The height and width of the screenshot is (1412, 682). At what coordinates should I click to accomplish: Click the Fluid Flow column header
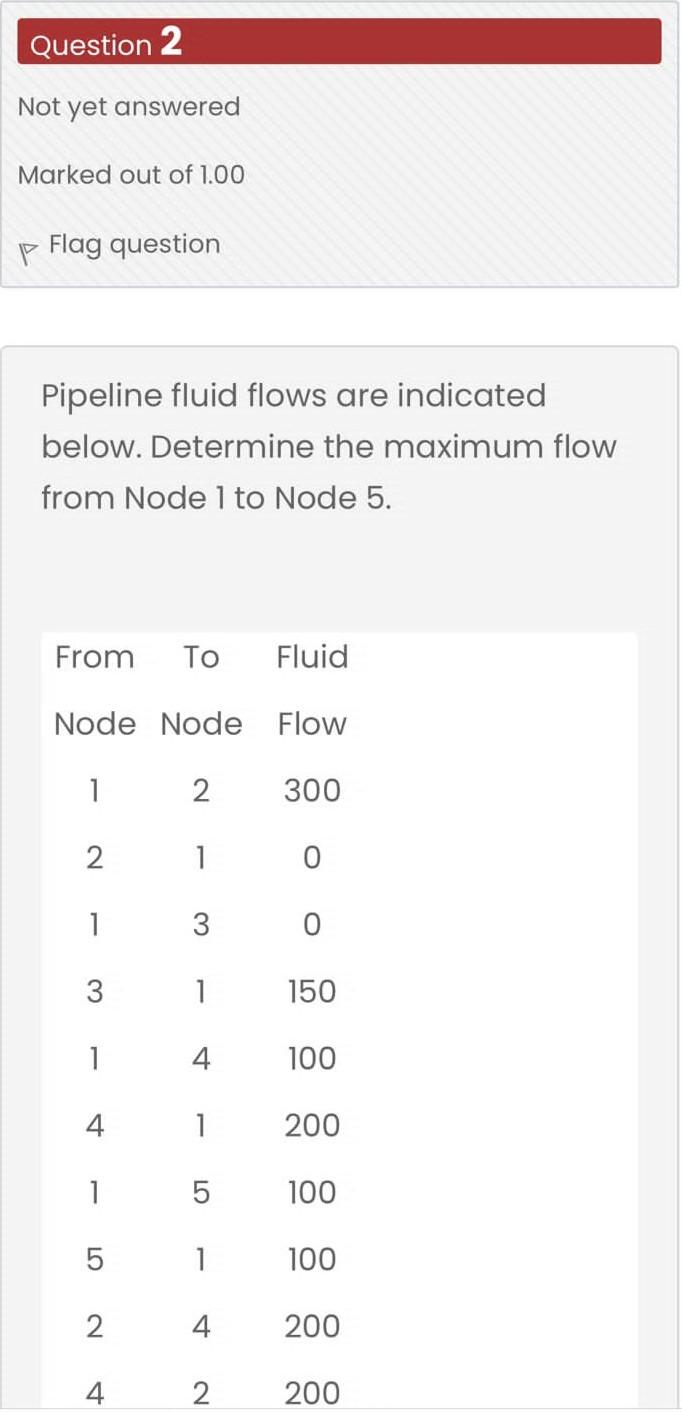coord(312,690)
